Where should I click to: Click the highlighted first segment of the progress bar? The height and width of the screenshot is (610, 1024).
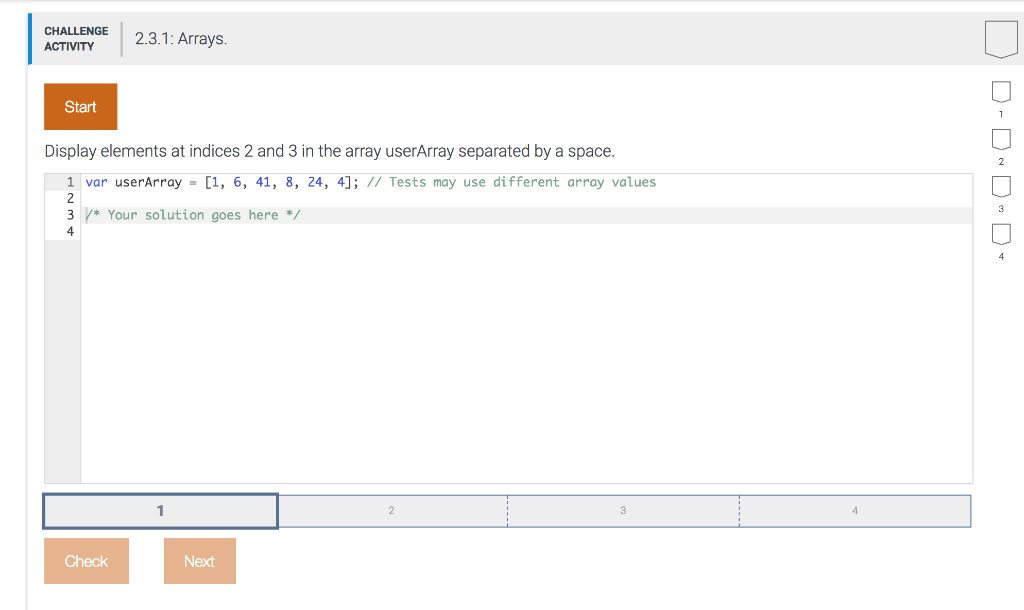[159, 511]
